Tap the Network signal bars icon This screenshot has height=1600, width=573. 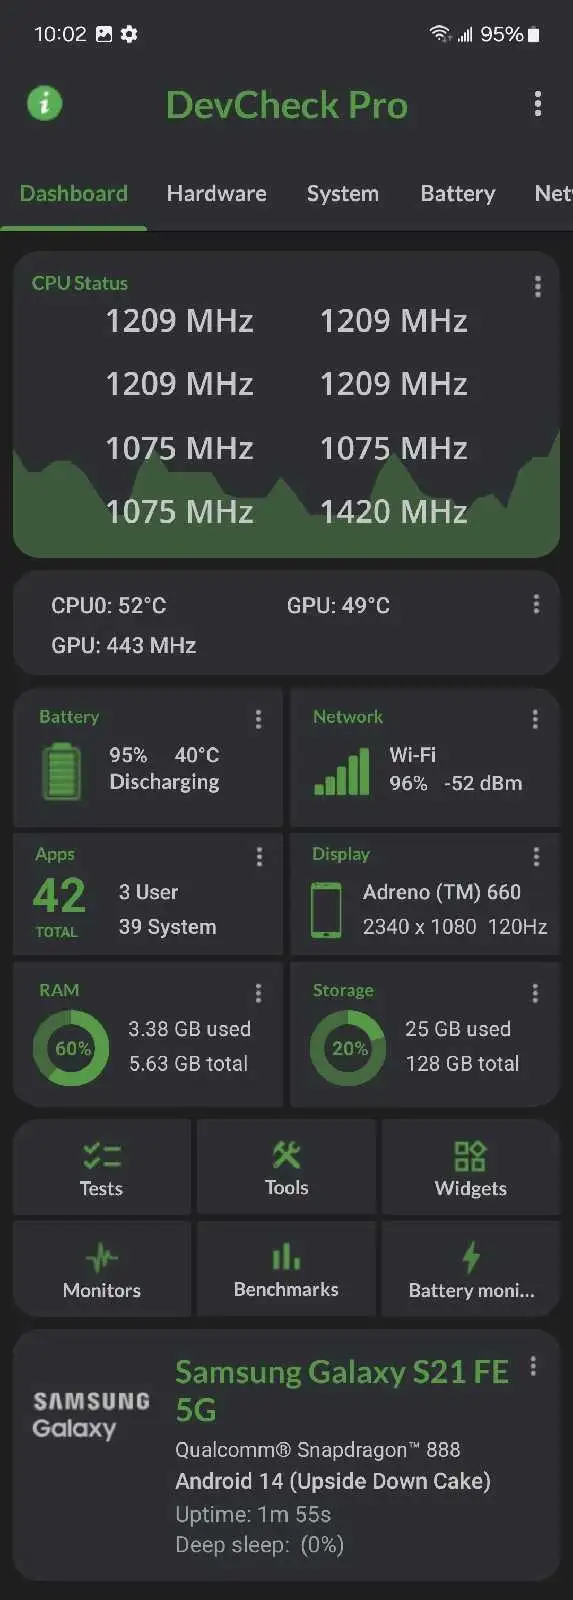[x=342, y=772]
